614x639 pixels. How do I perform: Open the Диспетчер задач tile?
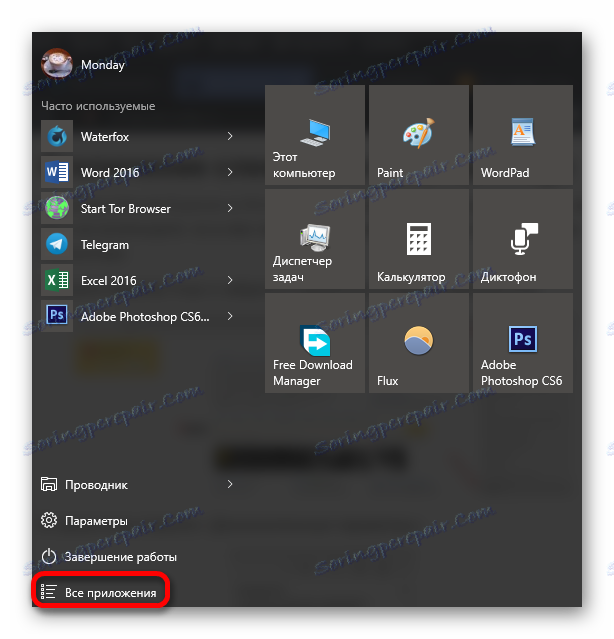[x=315, y=239]
